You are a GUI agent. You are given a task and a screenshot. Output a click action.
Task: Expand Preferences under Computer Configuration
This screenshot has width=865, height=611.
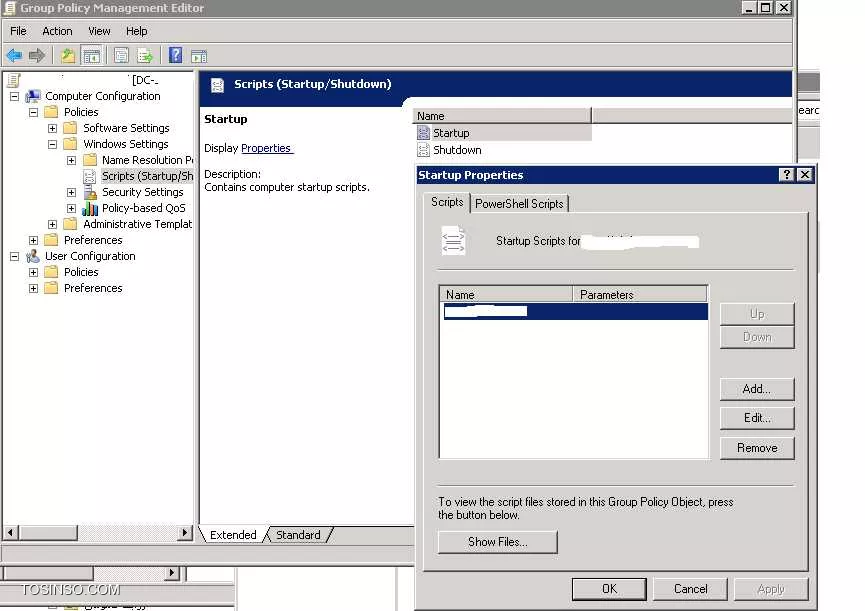point(34,240)
